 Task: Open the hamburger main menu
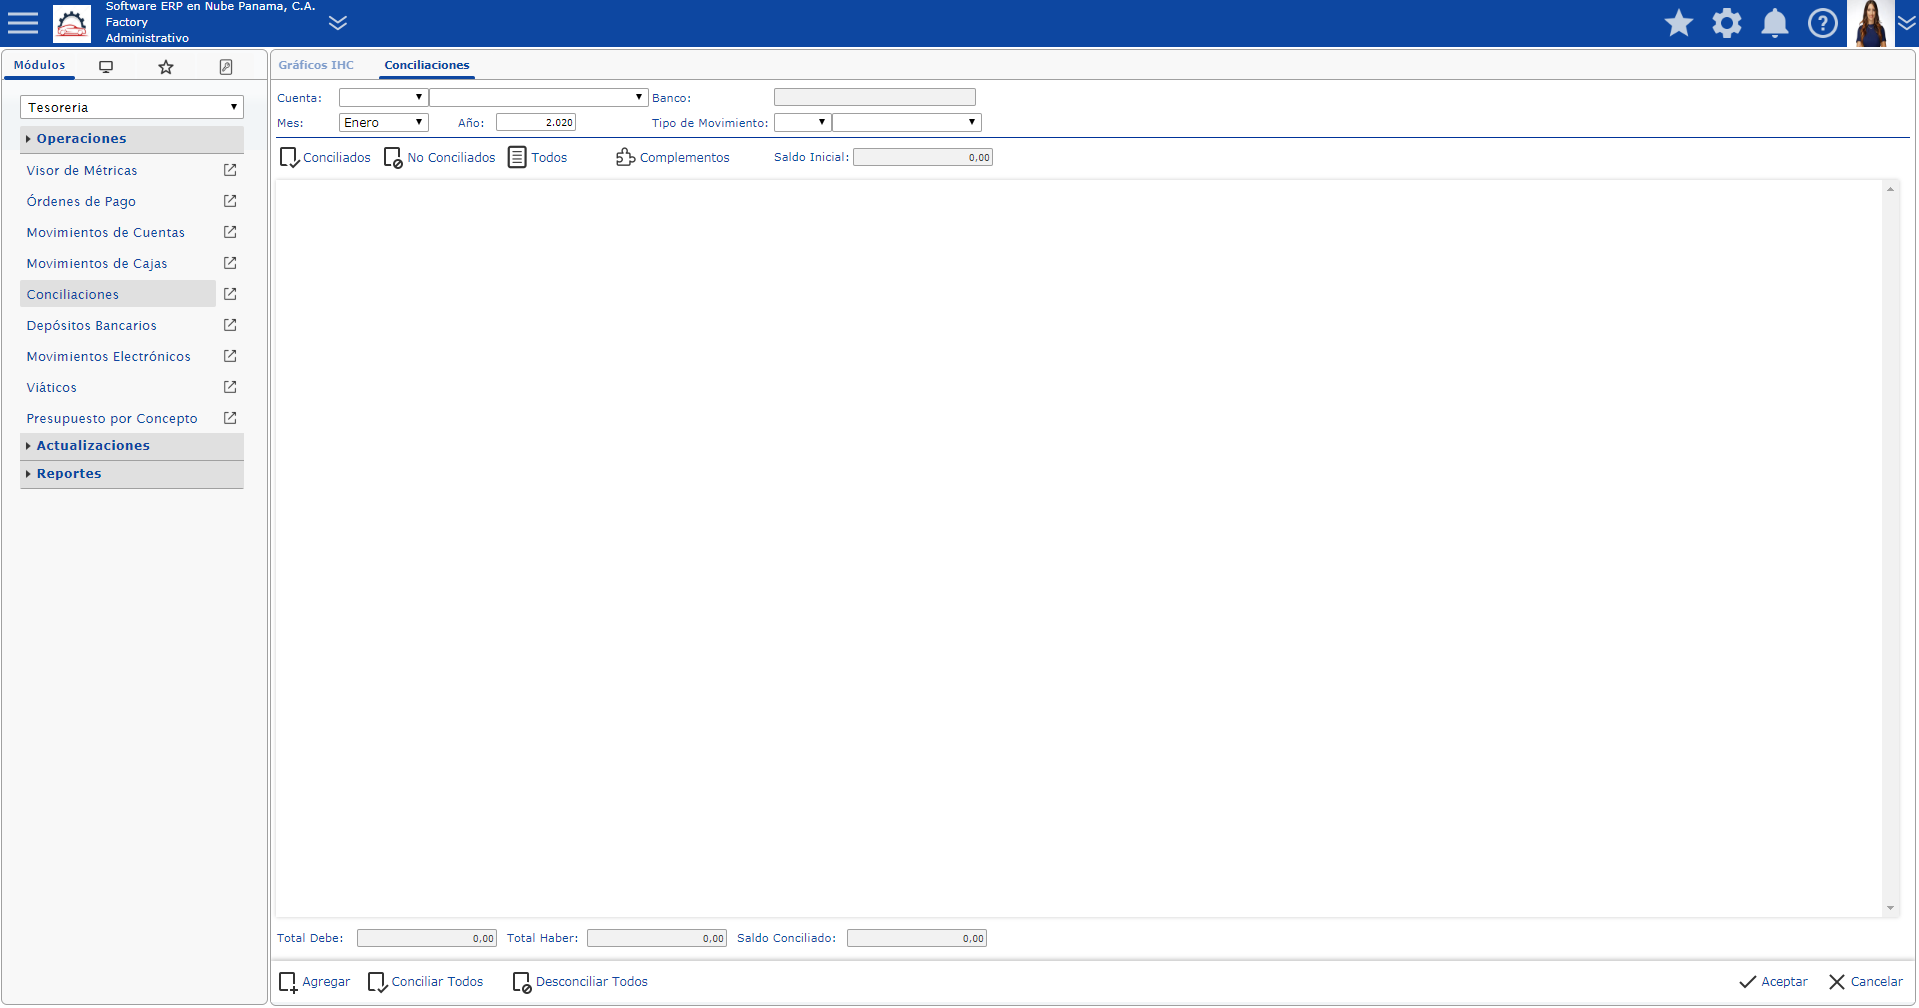tap(23, 23)
